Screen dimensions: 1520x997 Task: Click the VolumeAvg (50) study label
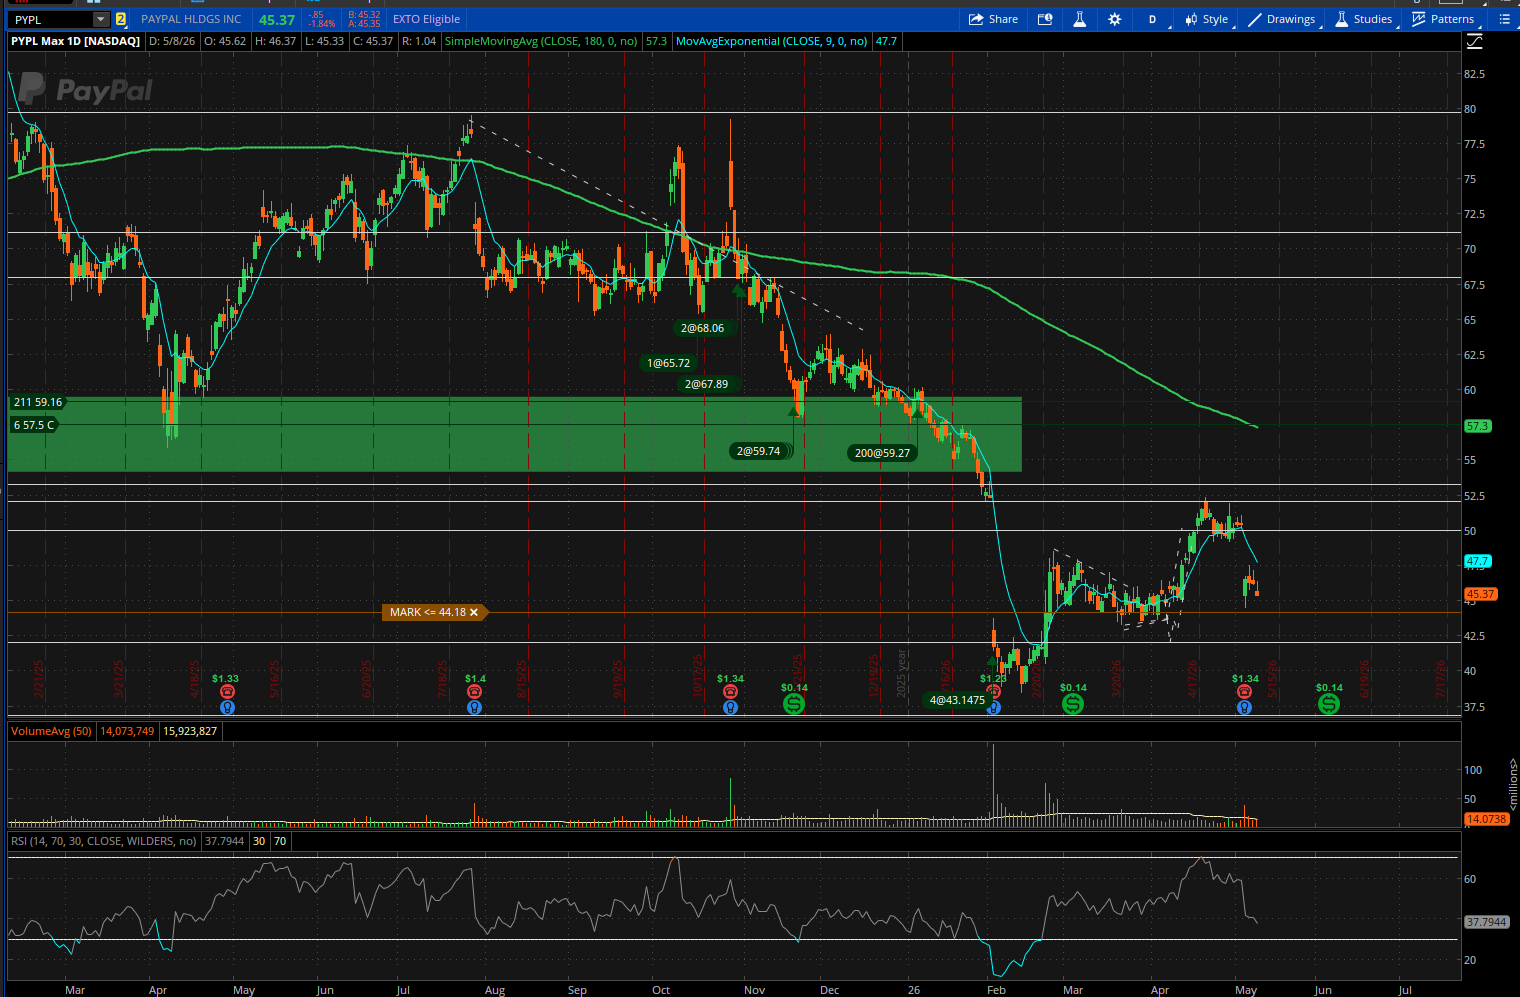coord(51,731)
